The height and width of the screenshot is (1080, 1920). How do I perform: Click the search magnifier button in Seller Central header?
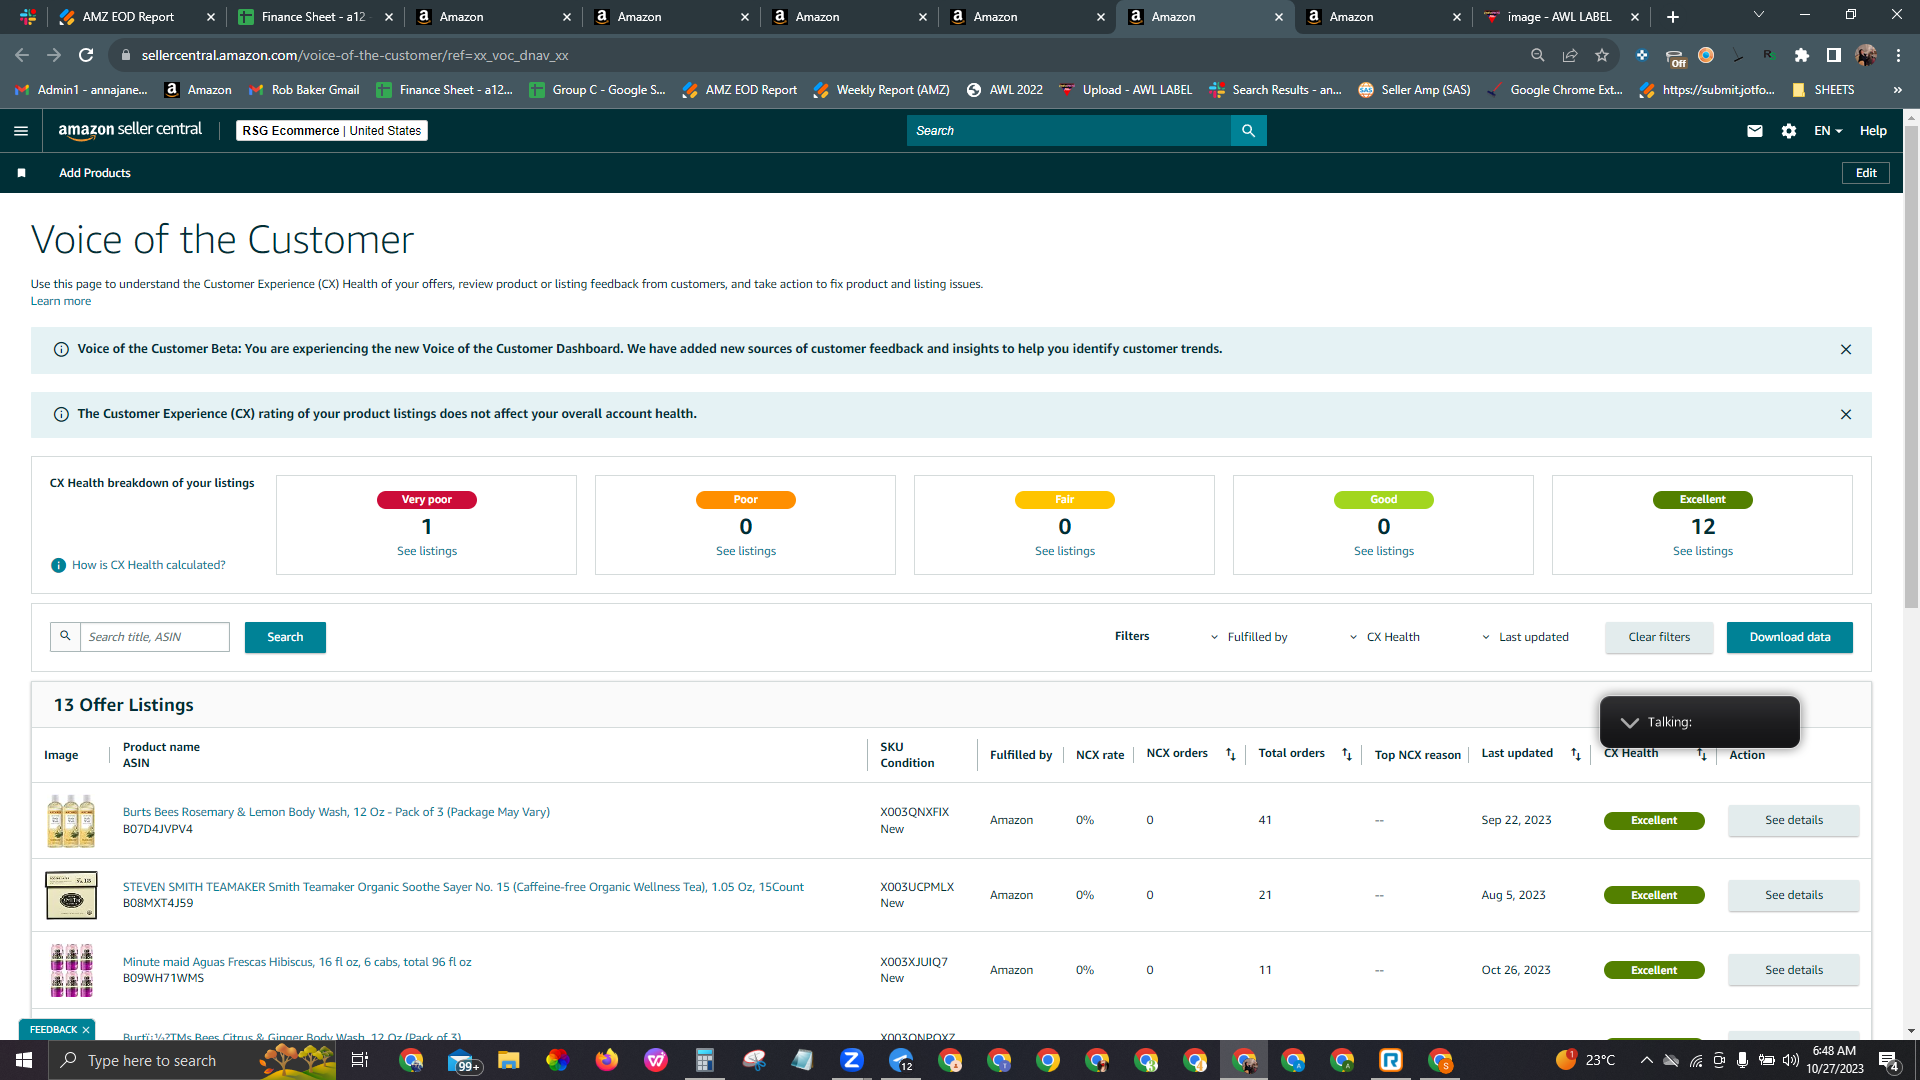1248,131
